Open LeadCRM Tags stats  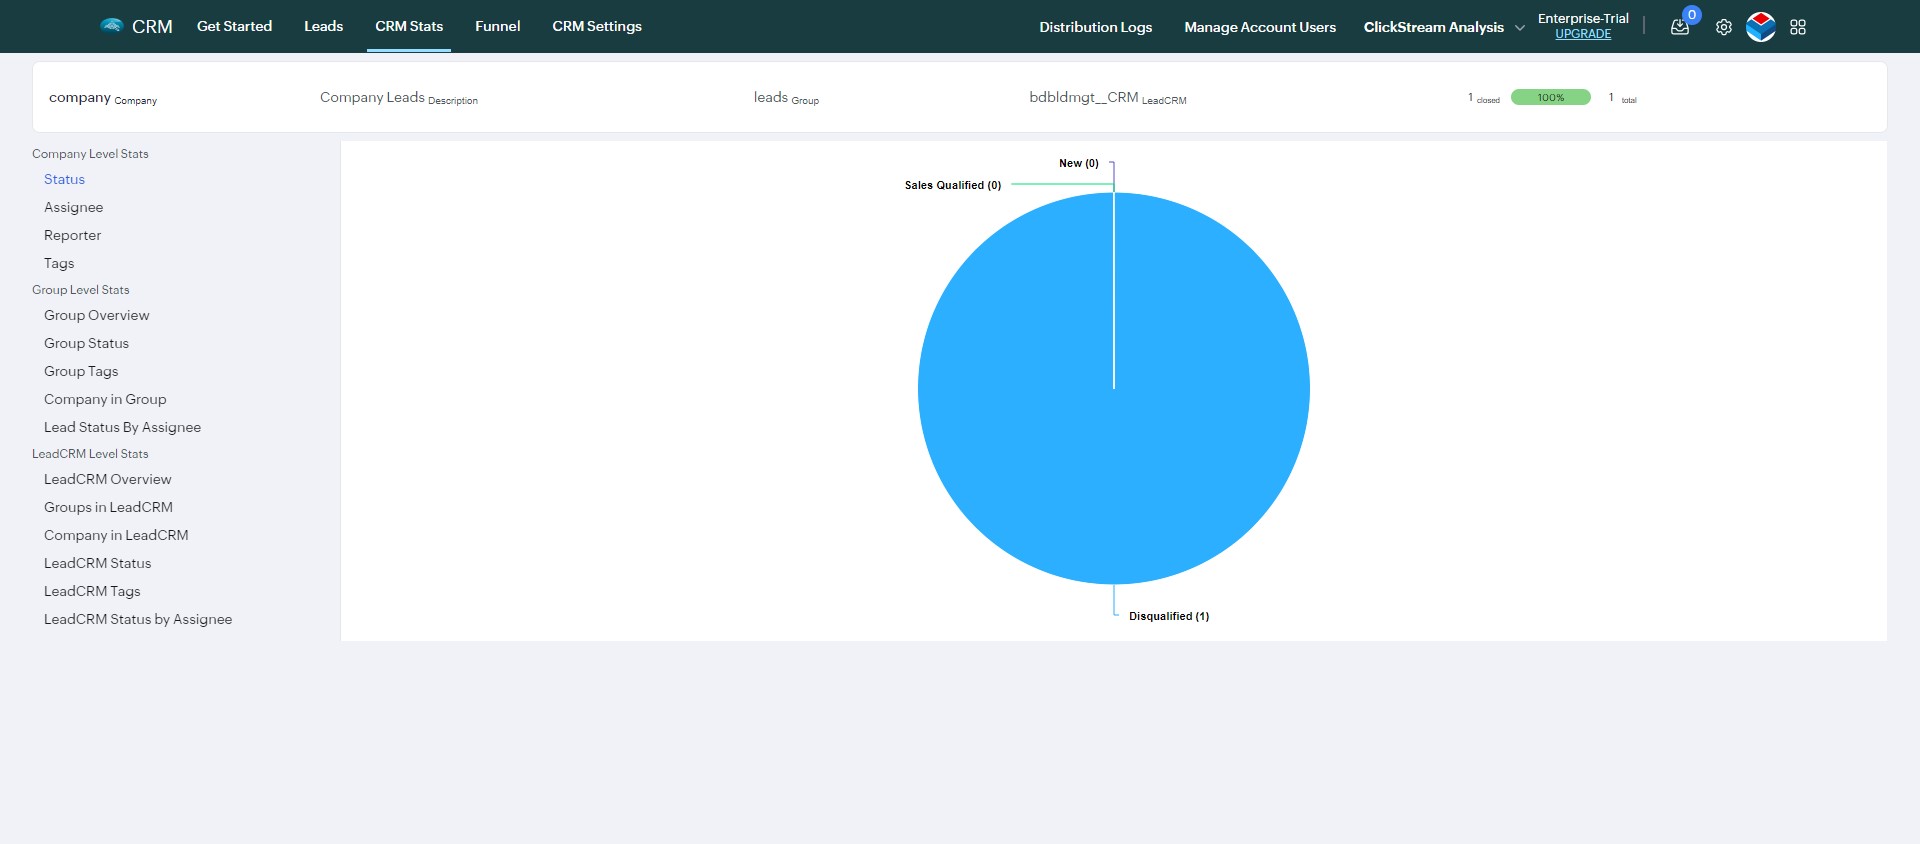pyautogui.click(x=92, y=591)
